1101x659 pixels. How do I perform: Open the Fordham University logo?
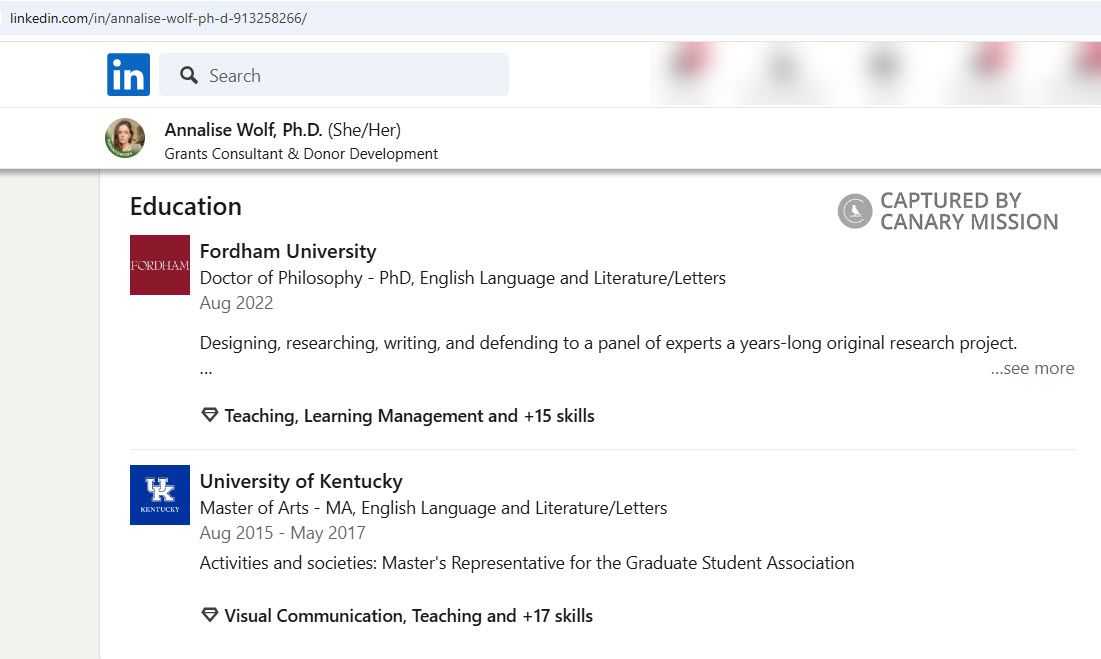(158, 264)
